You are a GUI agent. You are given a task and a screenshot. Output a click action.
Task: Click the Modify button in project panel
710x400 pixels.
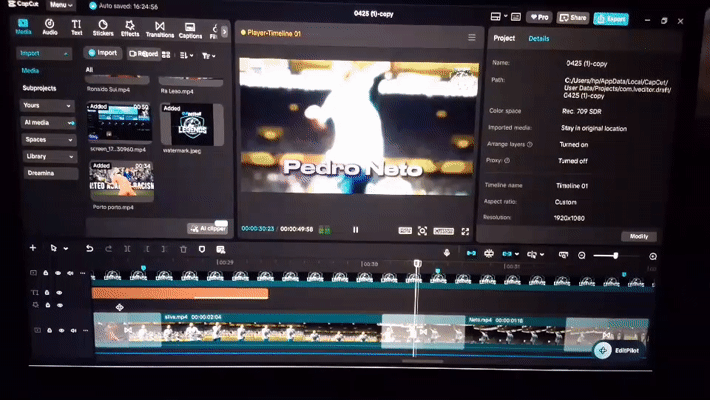[639, 236]
